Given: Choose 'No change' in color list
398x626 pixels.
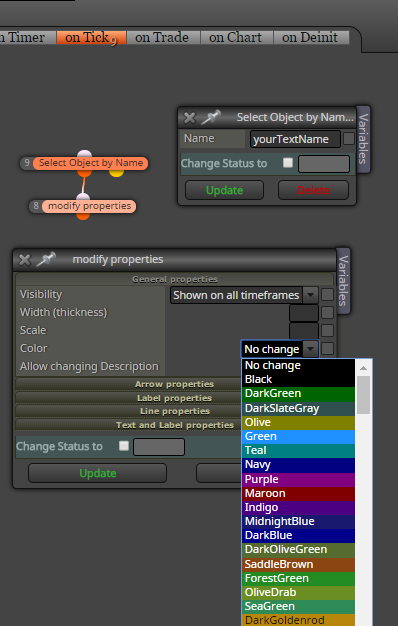Looking at the screenshot, I should click(298, 366).
